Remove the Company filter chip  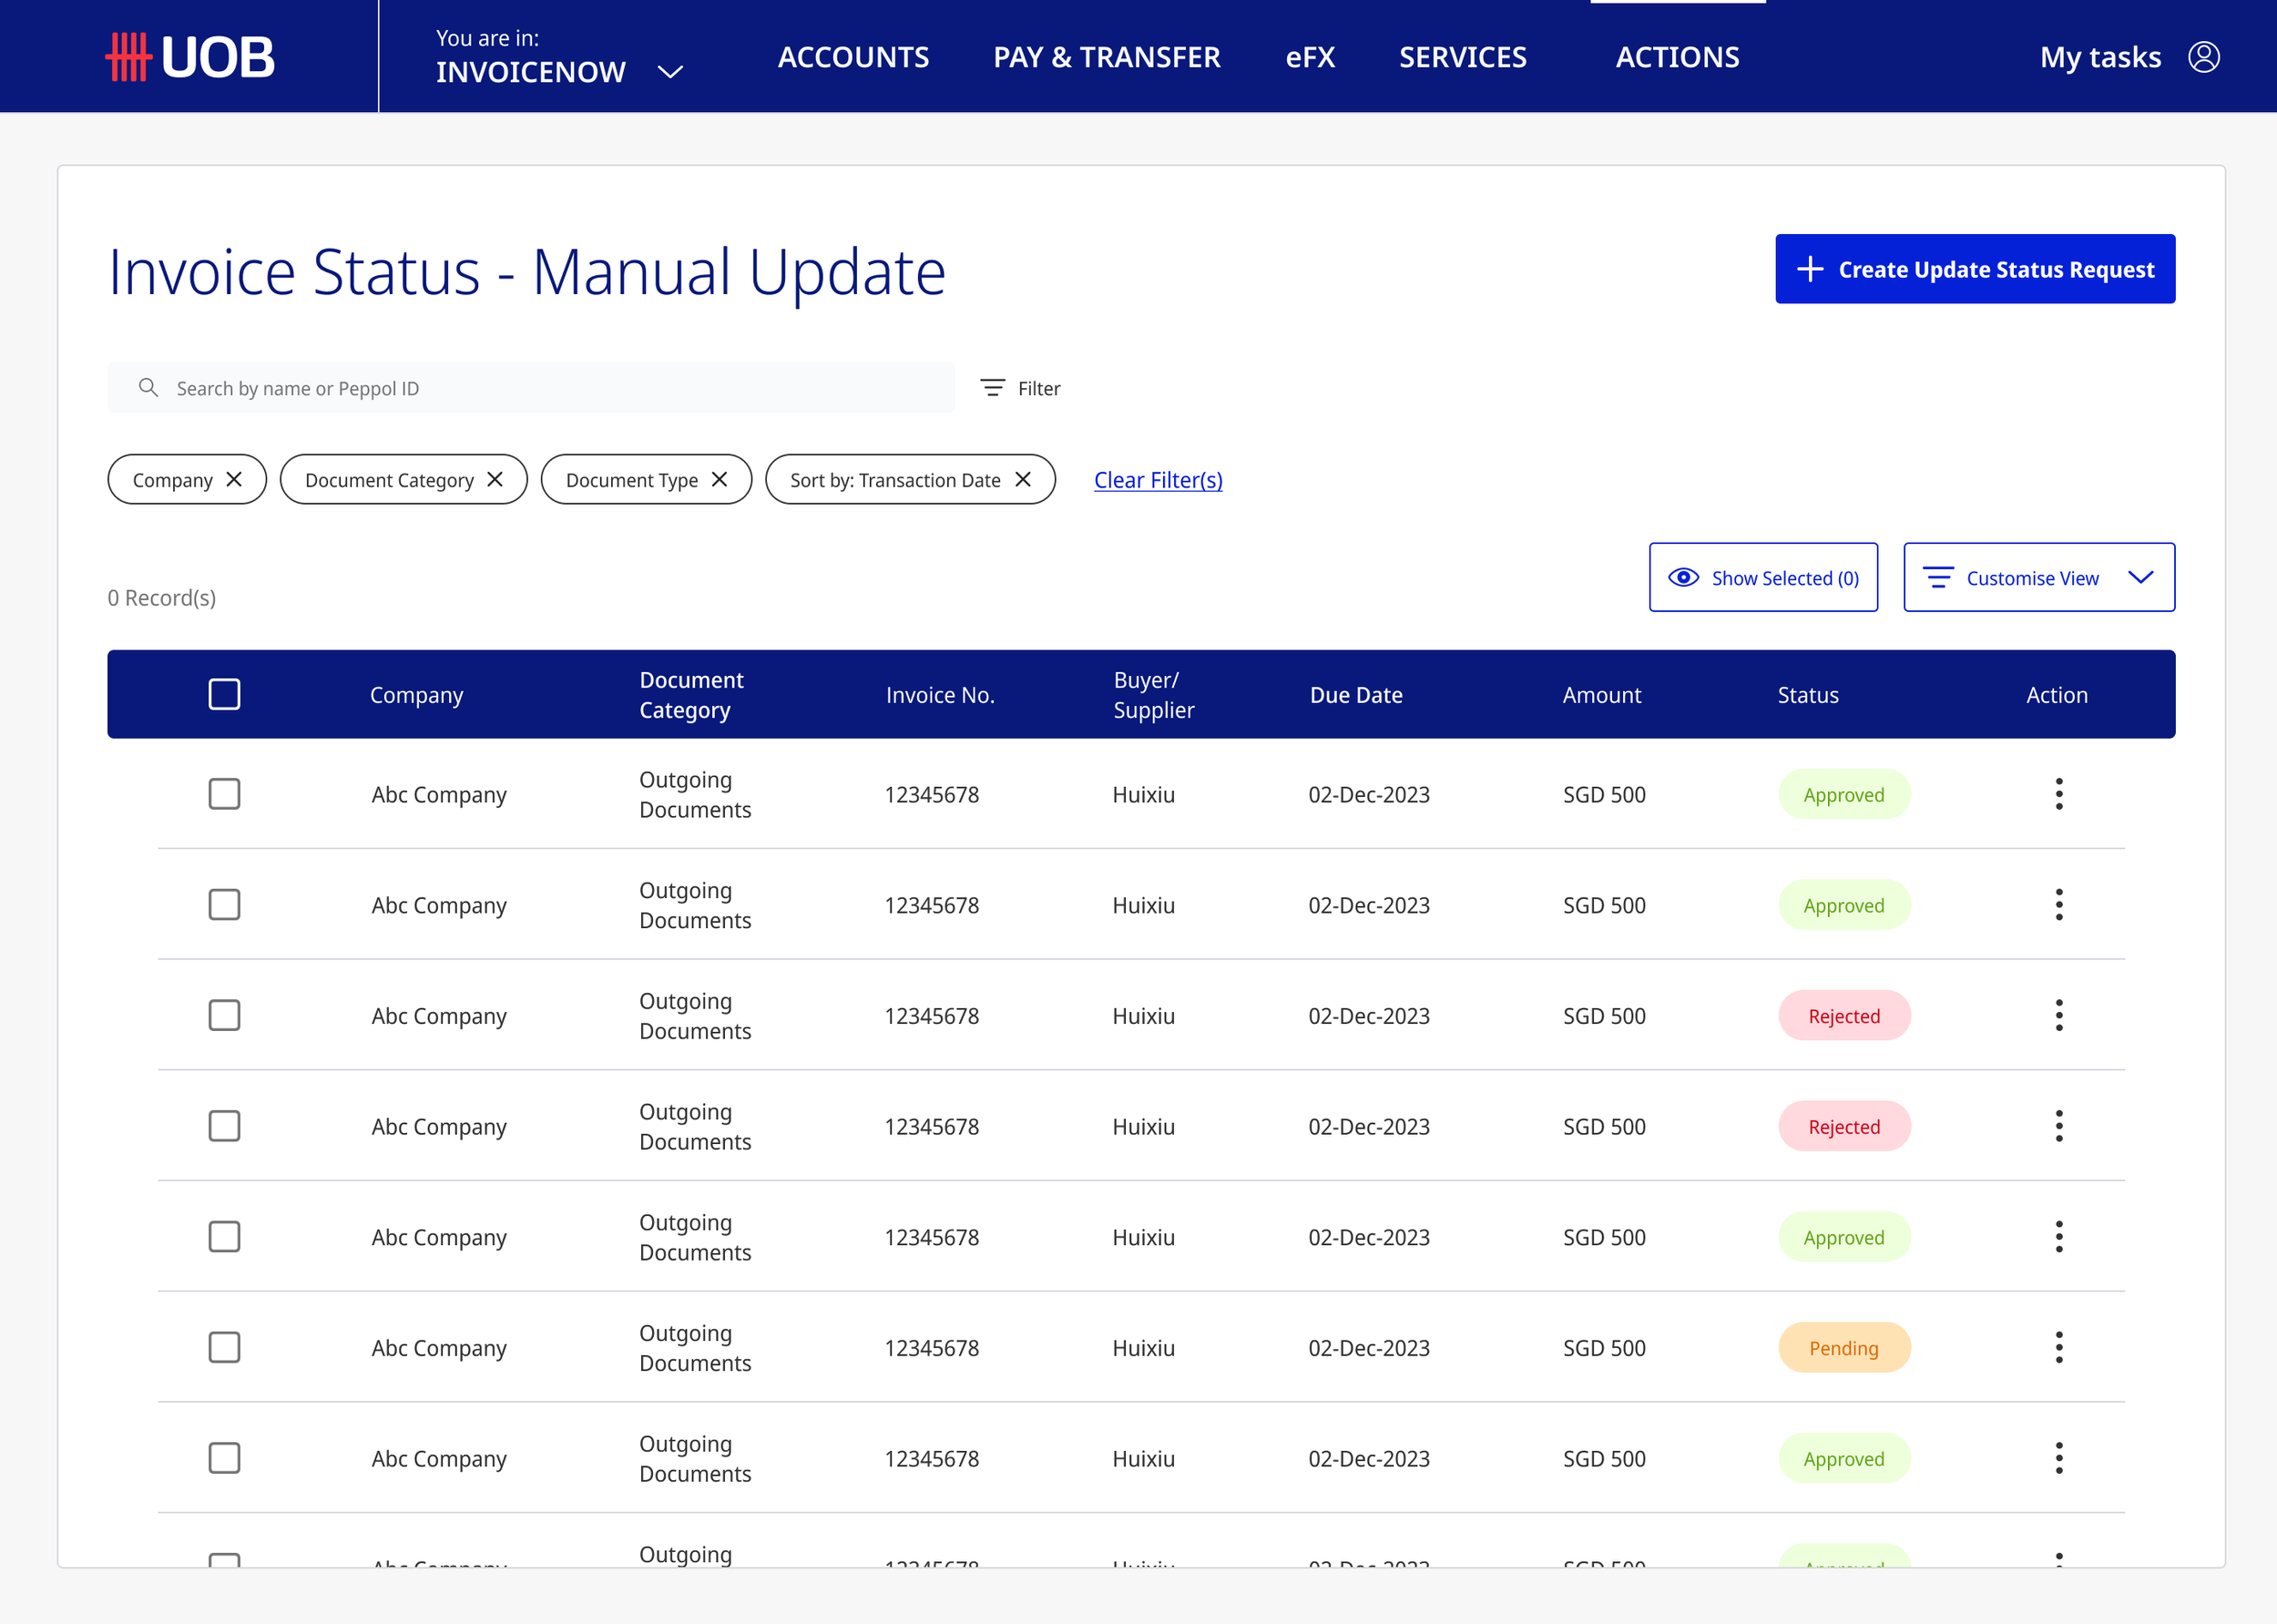point(234,480)
